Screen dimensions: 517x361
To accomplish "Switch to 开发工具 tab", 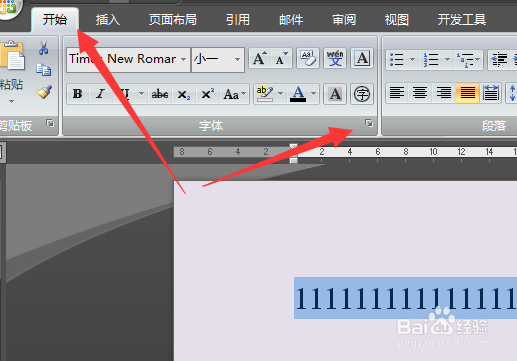I will click(462, 20).
